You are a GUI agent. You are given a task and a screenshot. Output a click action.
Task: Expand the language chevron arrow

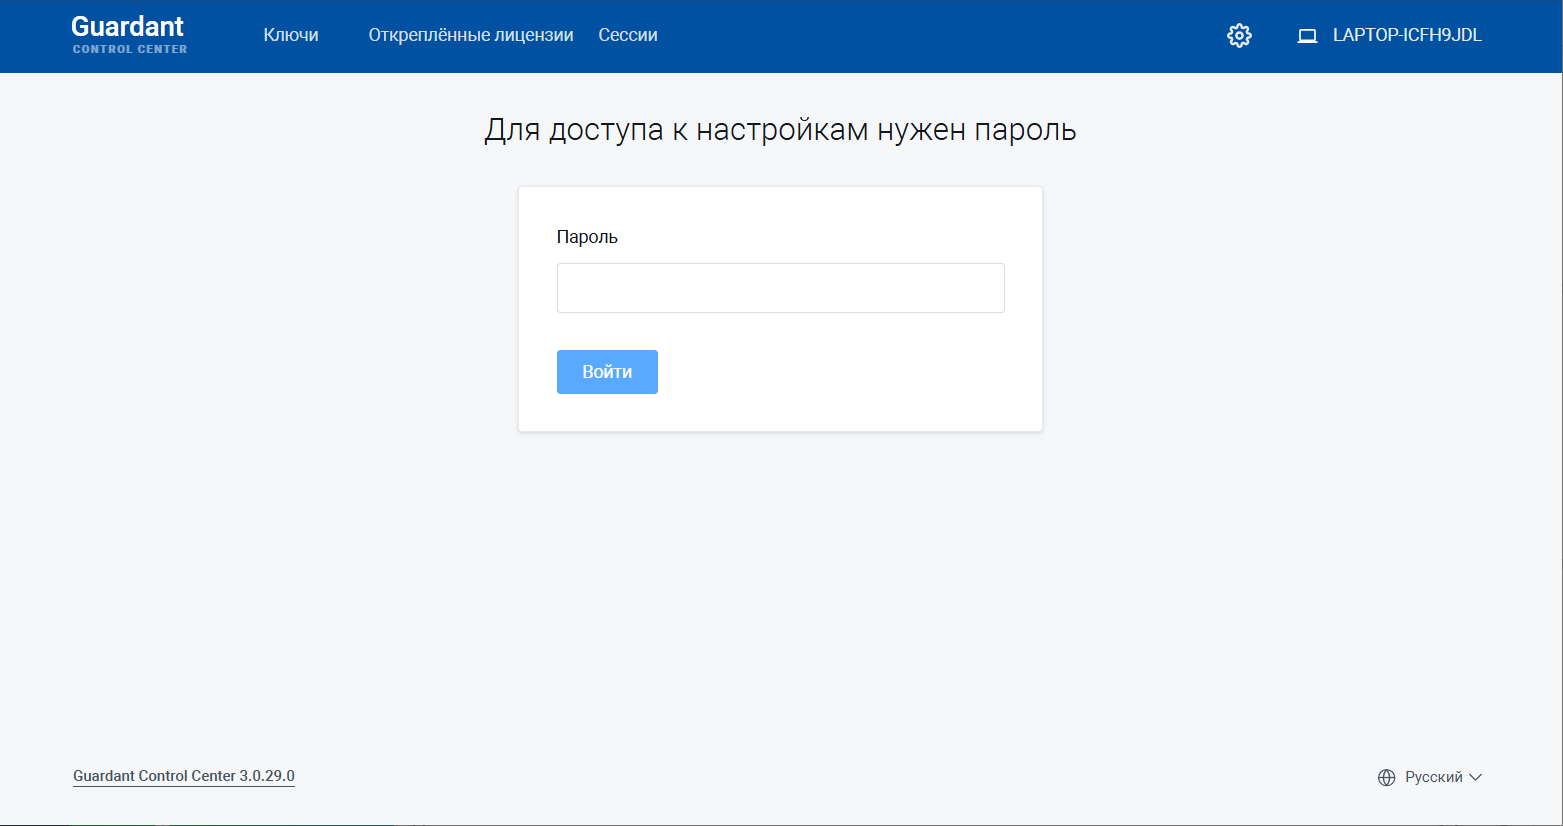pyautogui.click(x=1476, y=777)
